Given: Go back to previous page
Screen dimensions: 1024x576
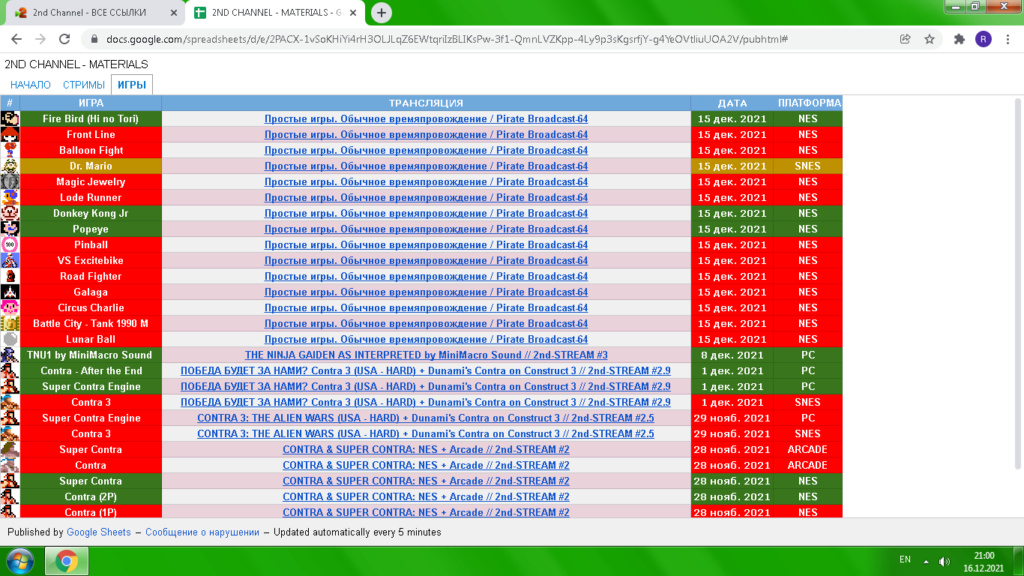Looking at the screenshot, I should click(16, 39).
